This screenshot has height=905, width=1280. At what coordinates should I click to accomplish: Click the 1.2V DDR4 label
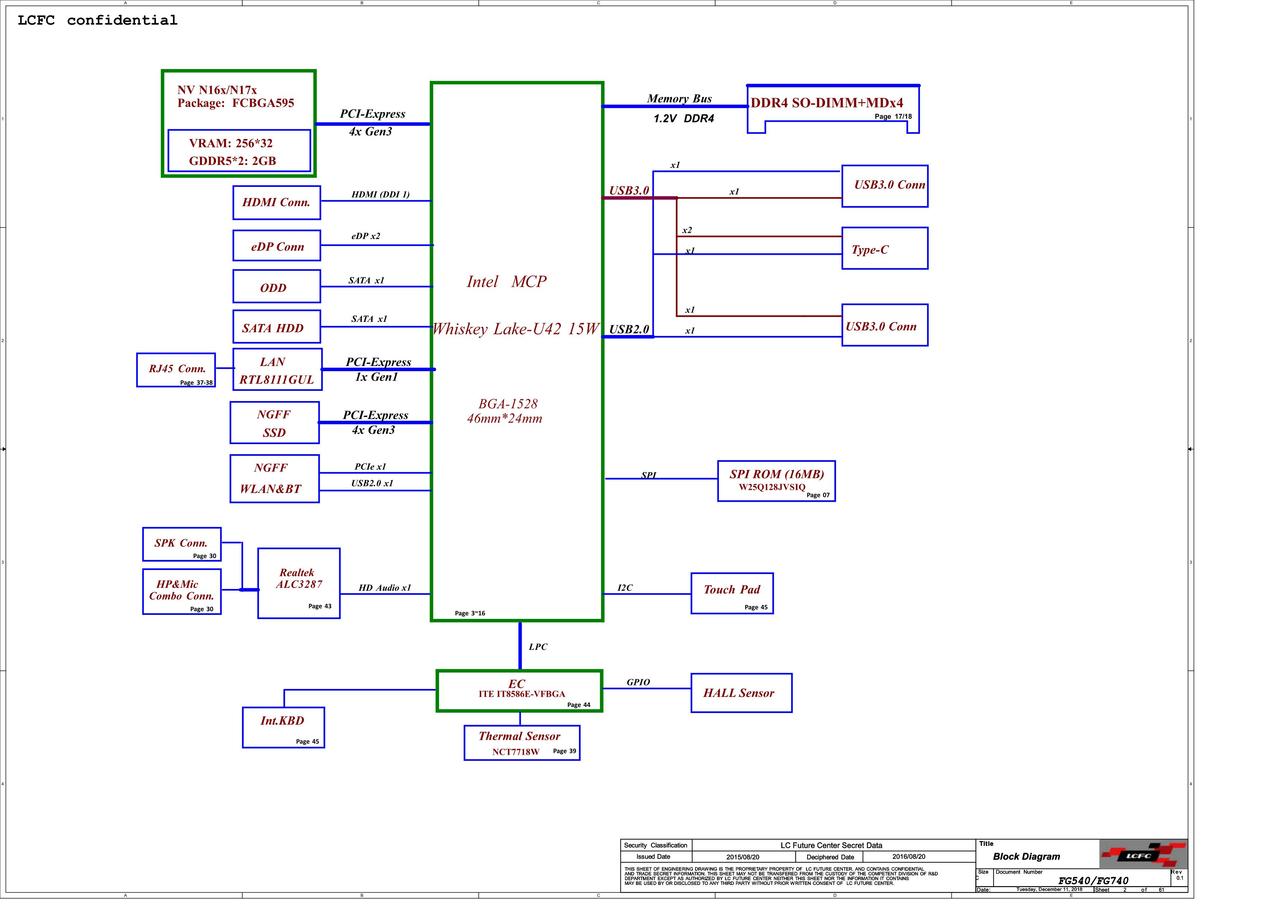[684, 118]
